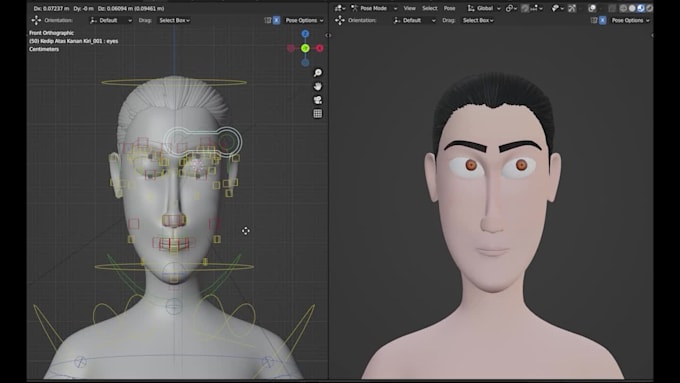Toggle X mirror button in right viewport
This screenshot has width=680, height=383.
(602, 20)
